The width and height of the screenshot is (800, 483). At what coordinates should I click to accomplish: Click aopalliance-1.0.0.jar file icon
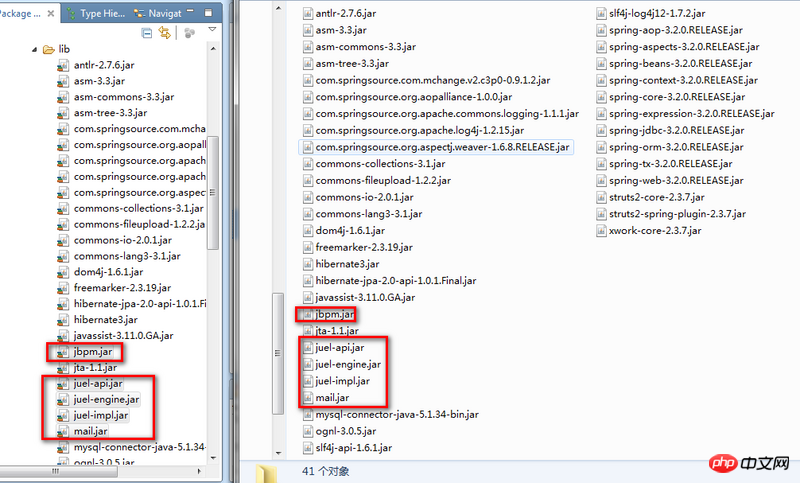pos(308,97)
